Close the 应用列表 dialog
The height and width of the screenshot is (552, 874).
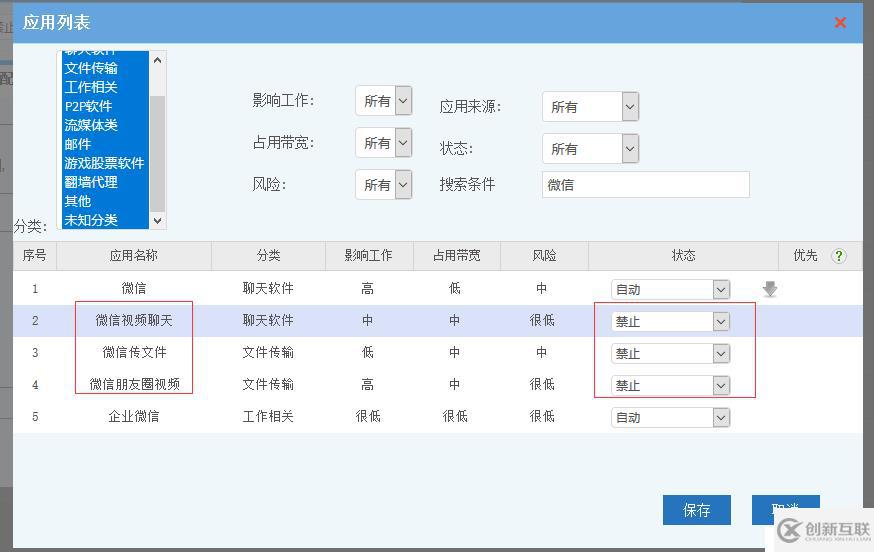[x=840, y=22]
